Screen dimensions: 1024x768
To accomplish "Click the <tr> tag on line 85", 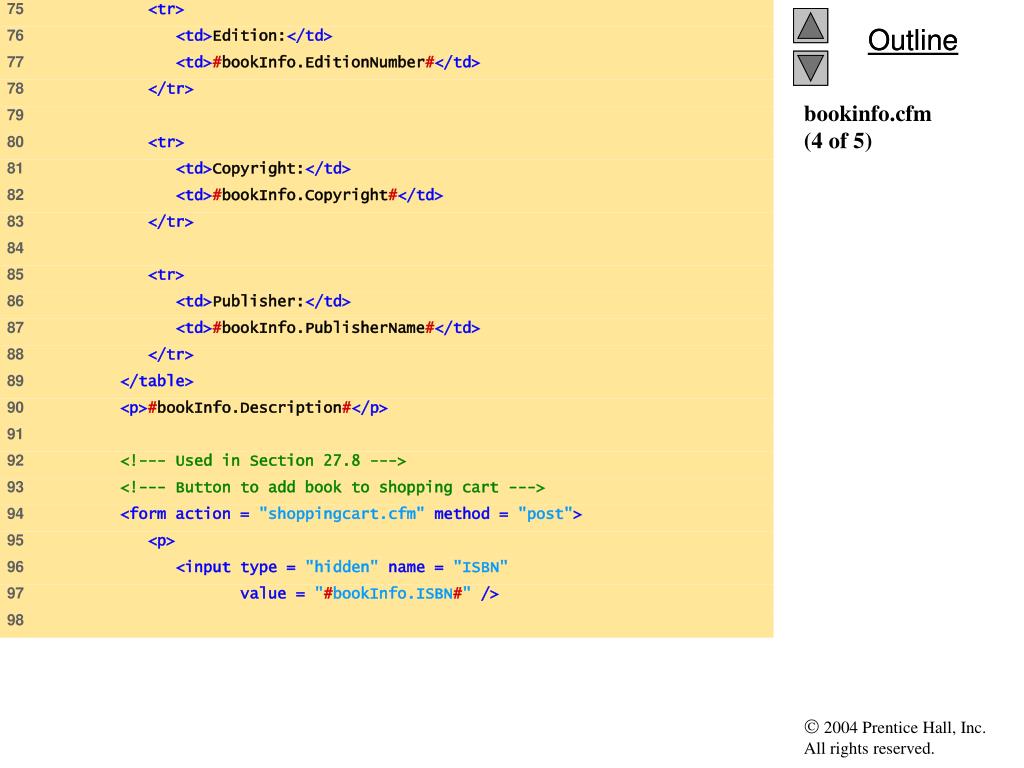I will [x=166, y=274].
